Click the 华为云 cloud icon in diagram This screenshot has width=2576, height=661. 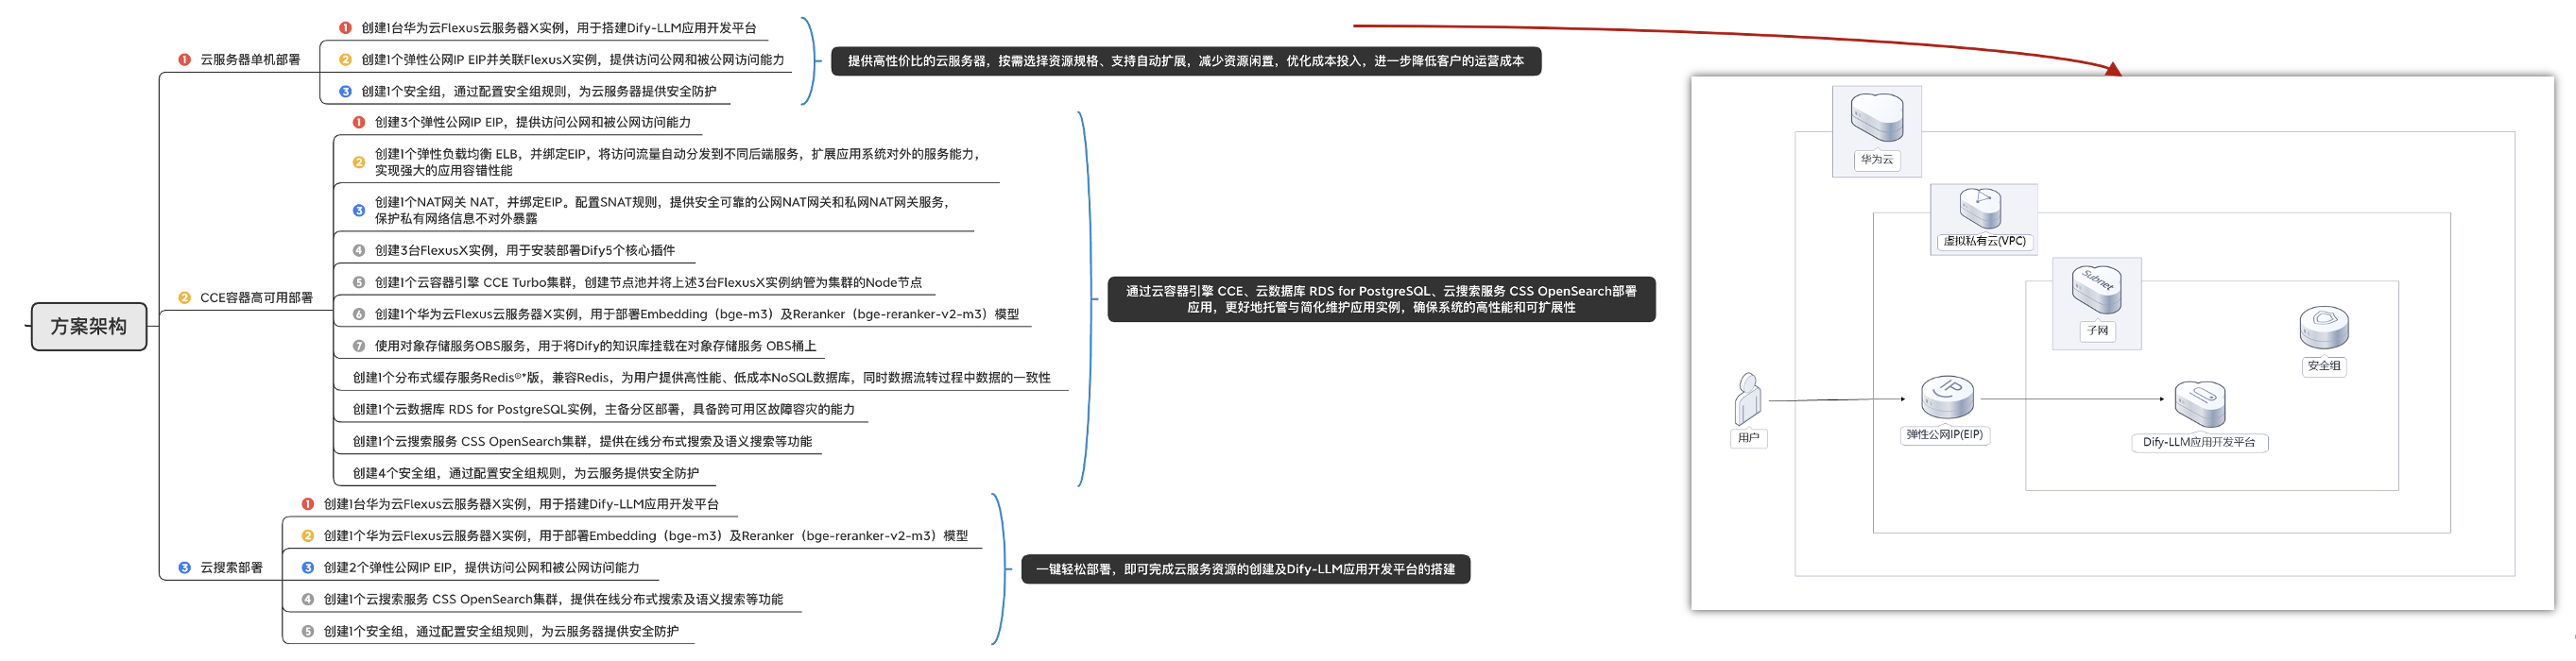(1876, 117)
